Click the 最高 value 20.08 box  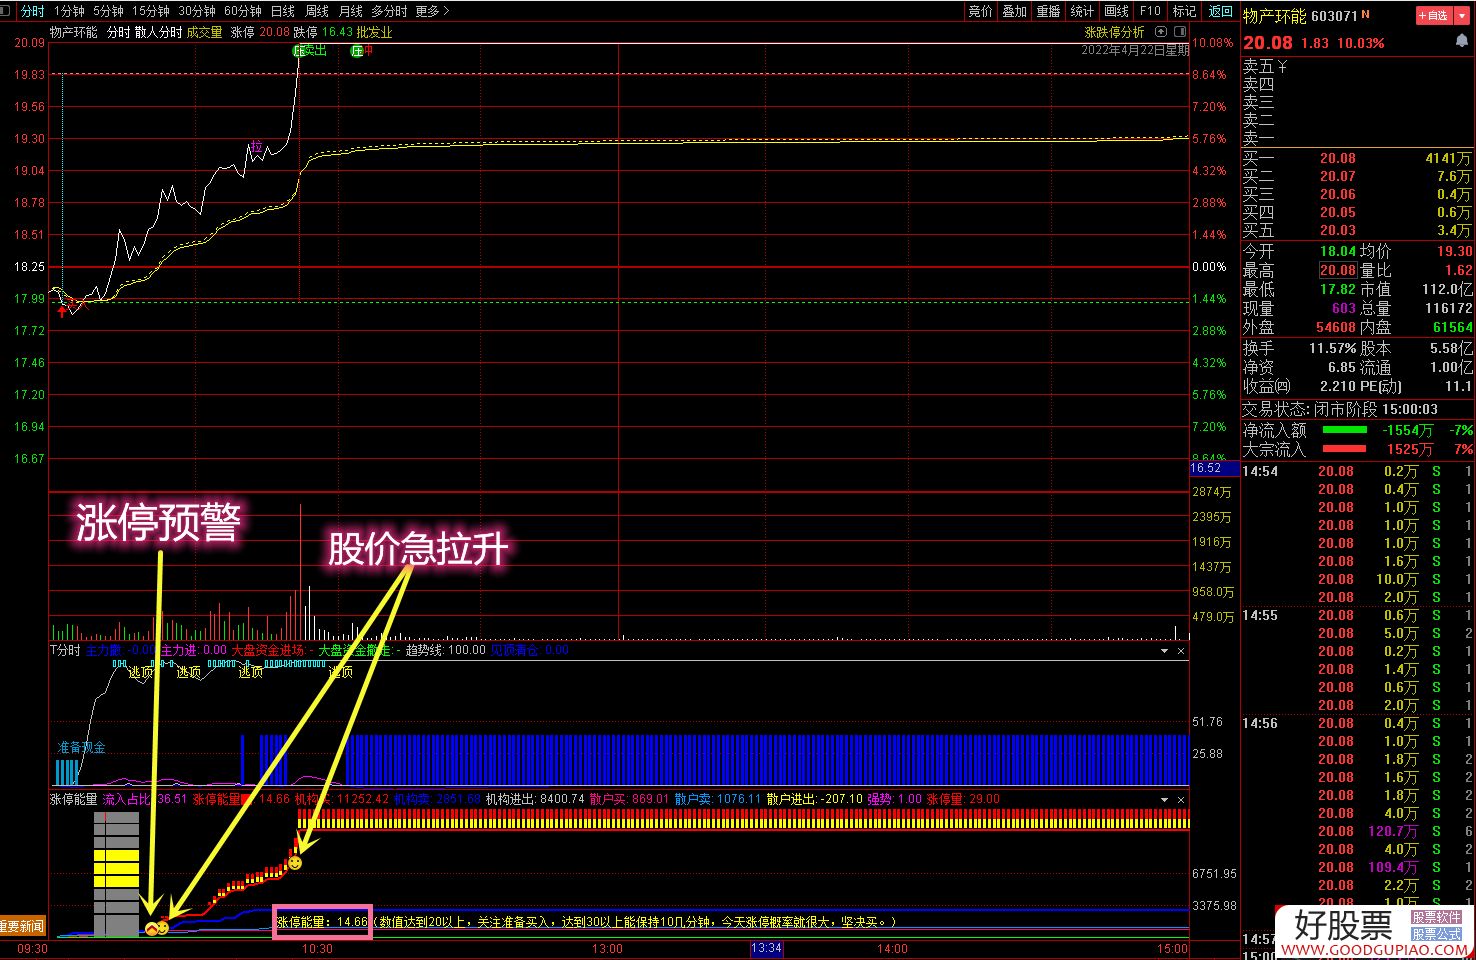click(1337, 270)
